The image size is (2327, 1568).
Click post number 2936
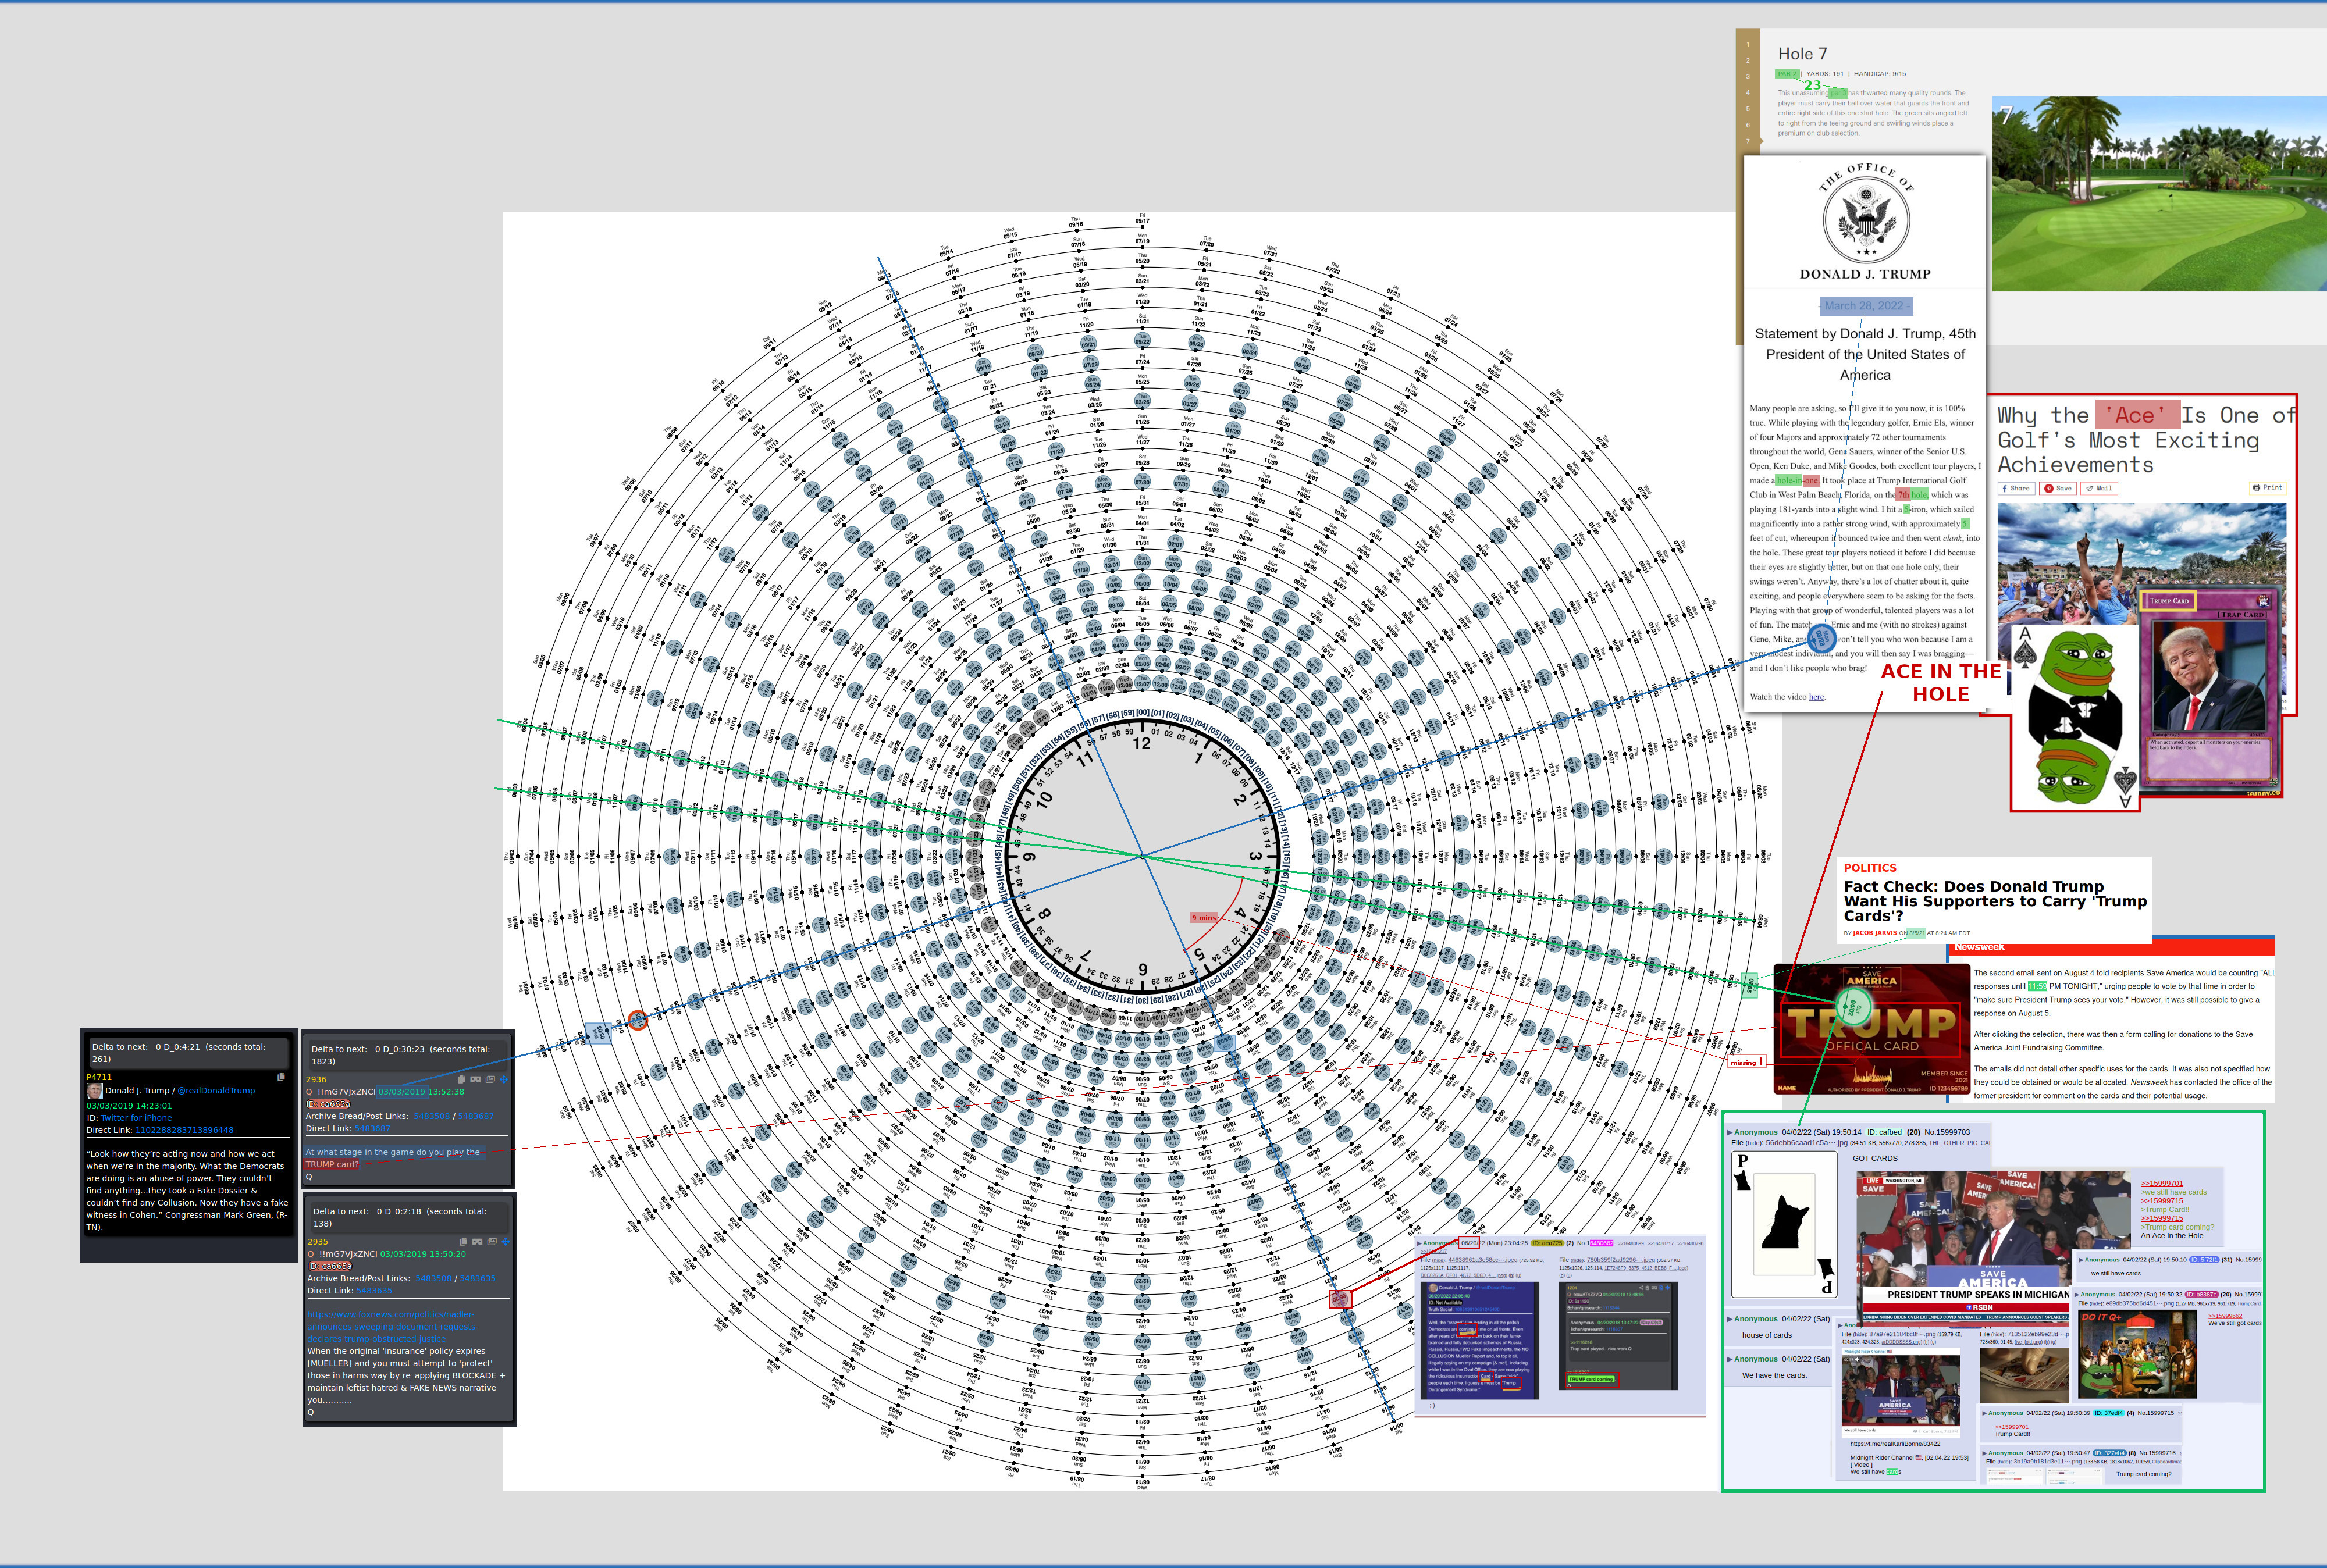coord(316,1079)
